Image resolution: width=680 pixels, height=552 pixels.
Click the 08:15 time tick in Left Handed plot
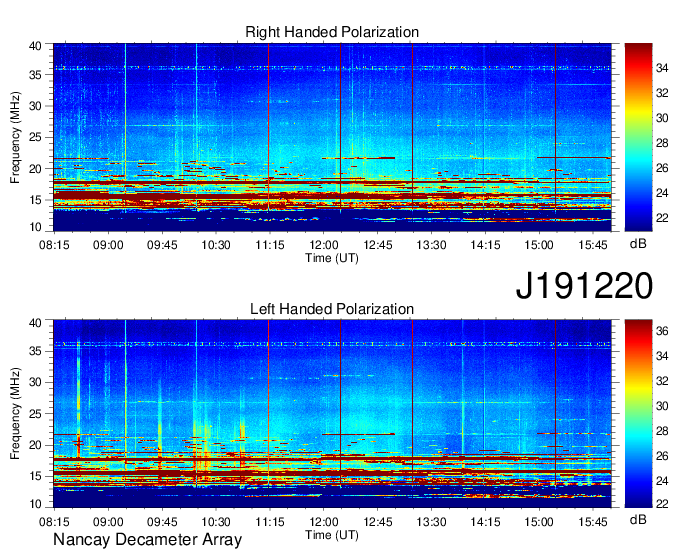54,522
